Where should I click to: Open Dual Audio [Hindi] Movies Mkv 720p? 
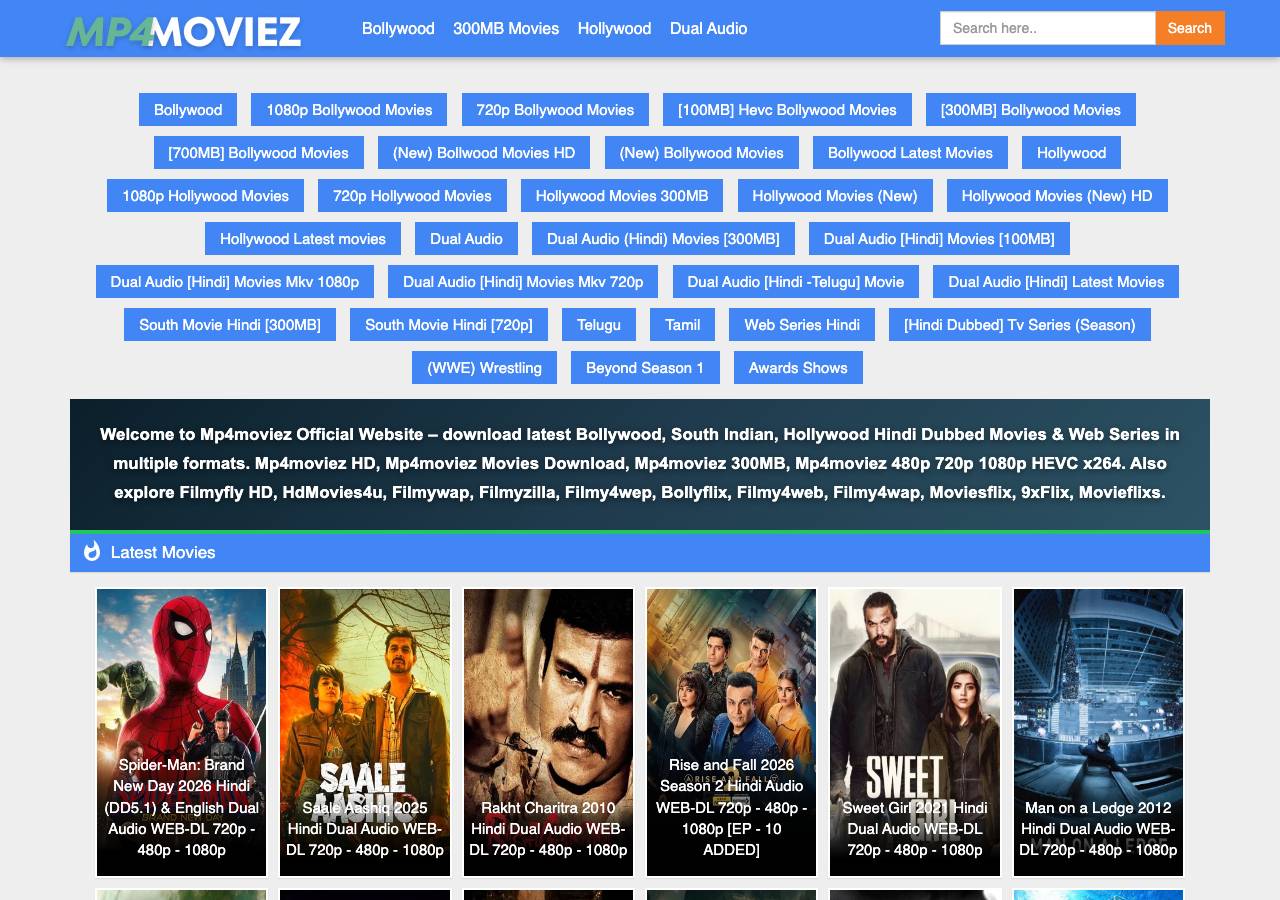[x=523, y=282]
